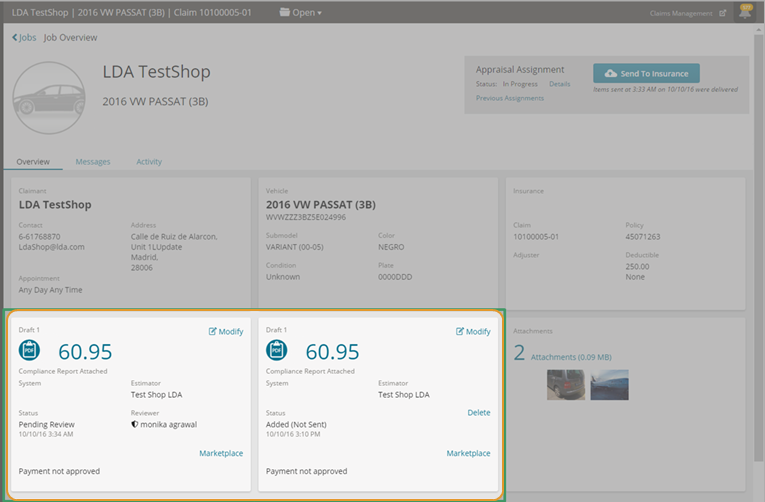The height and width of the screenshot is (502, 765).
Task: Switch to the Activity tab
Action: click(149, 161)
